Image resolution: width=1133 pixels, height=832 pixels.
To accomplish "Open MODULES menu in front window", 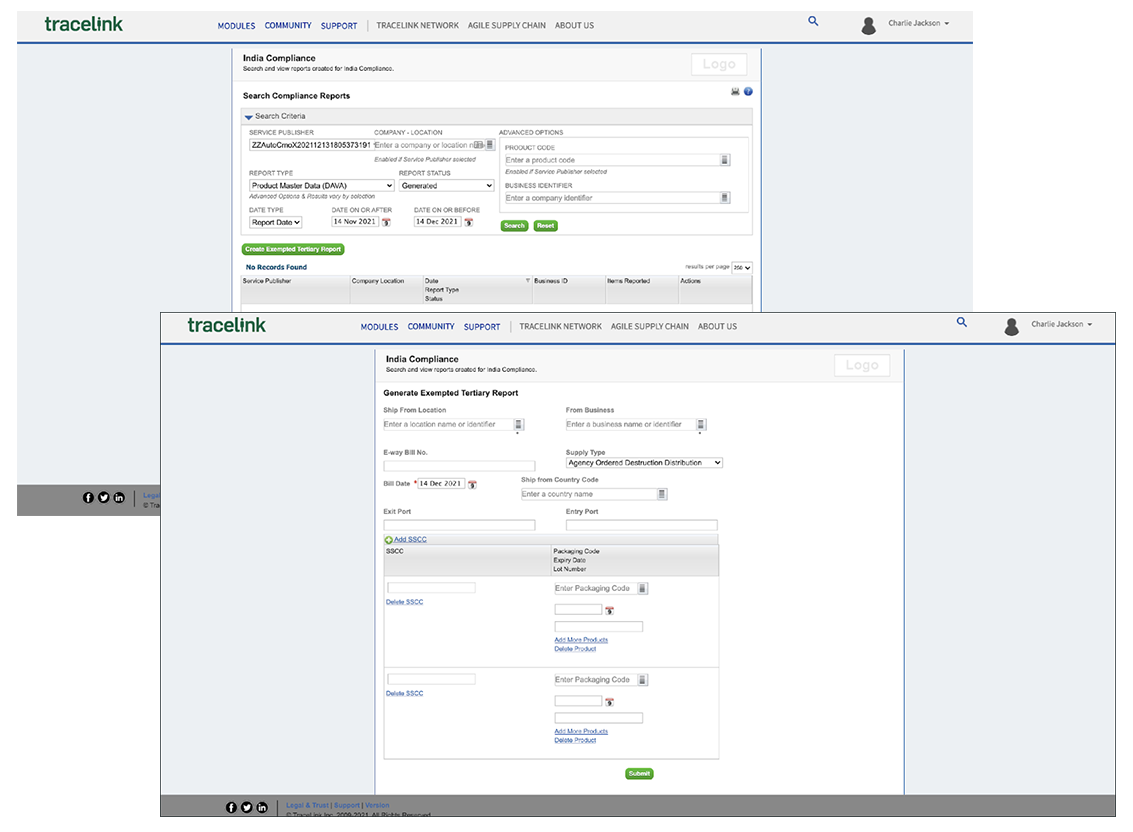I will tap(379, 327).
